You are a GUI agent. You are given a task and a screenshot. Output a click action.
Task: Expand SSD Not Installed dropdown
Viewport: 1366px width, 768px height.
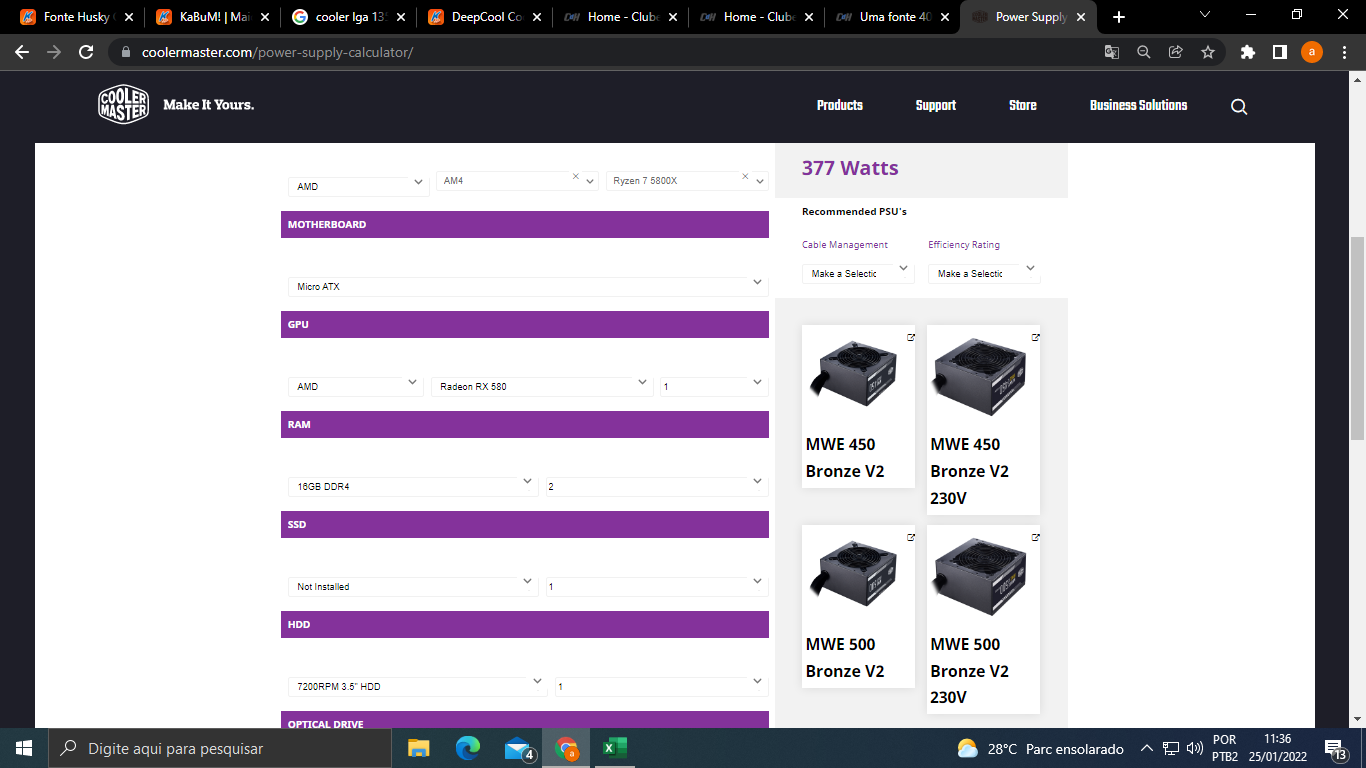[x=413, y=586]
